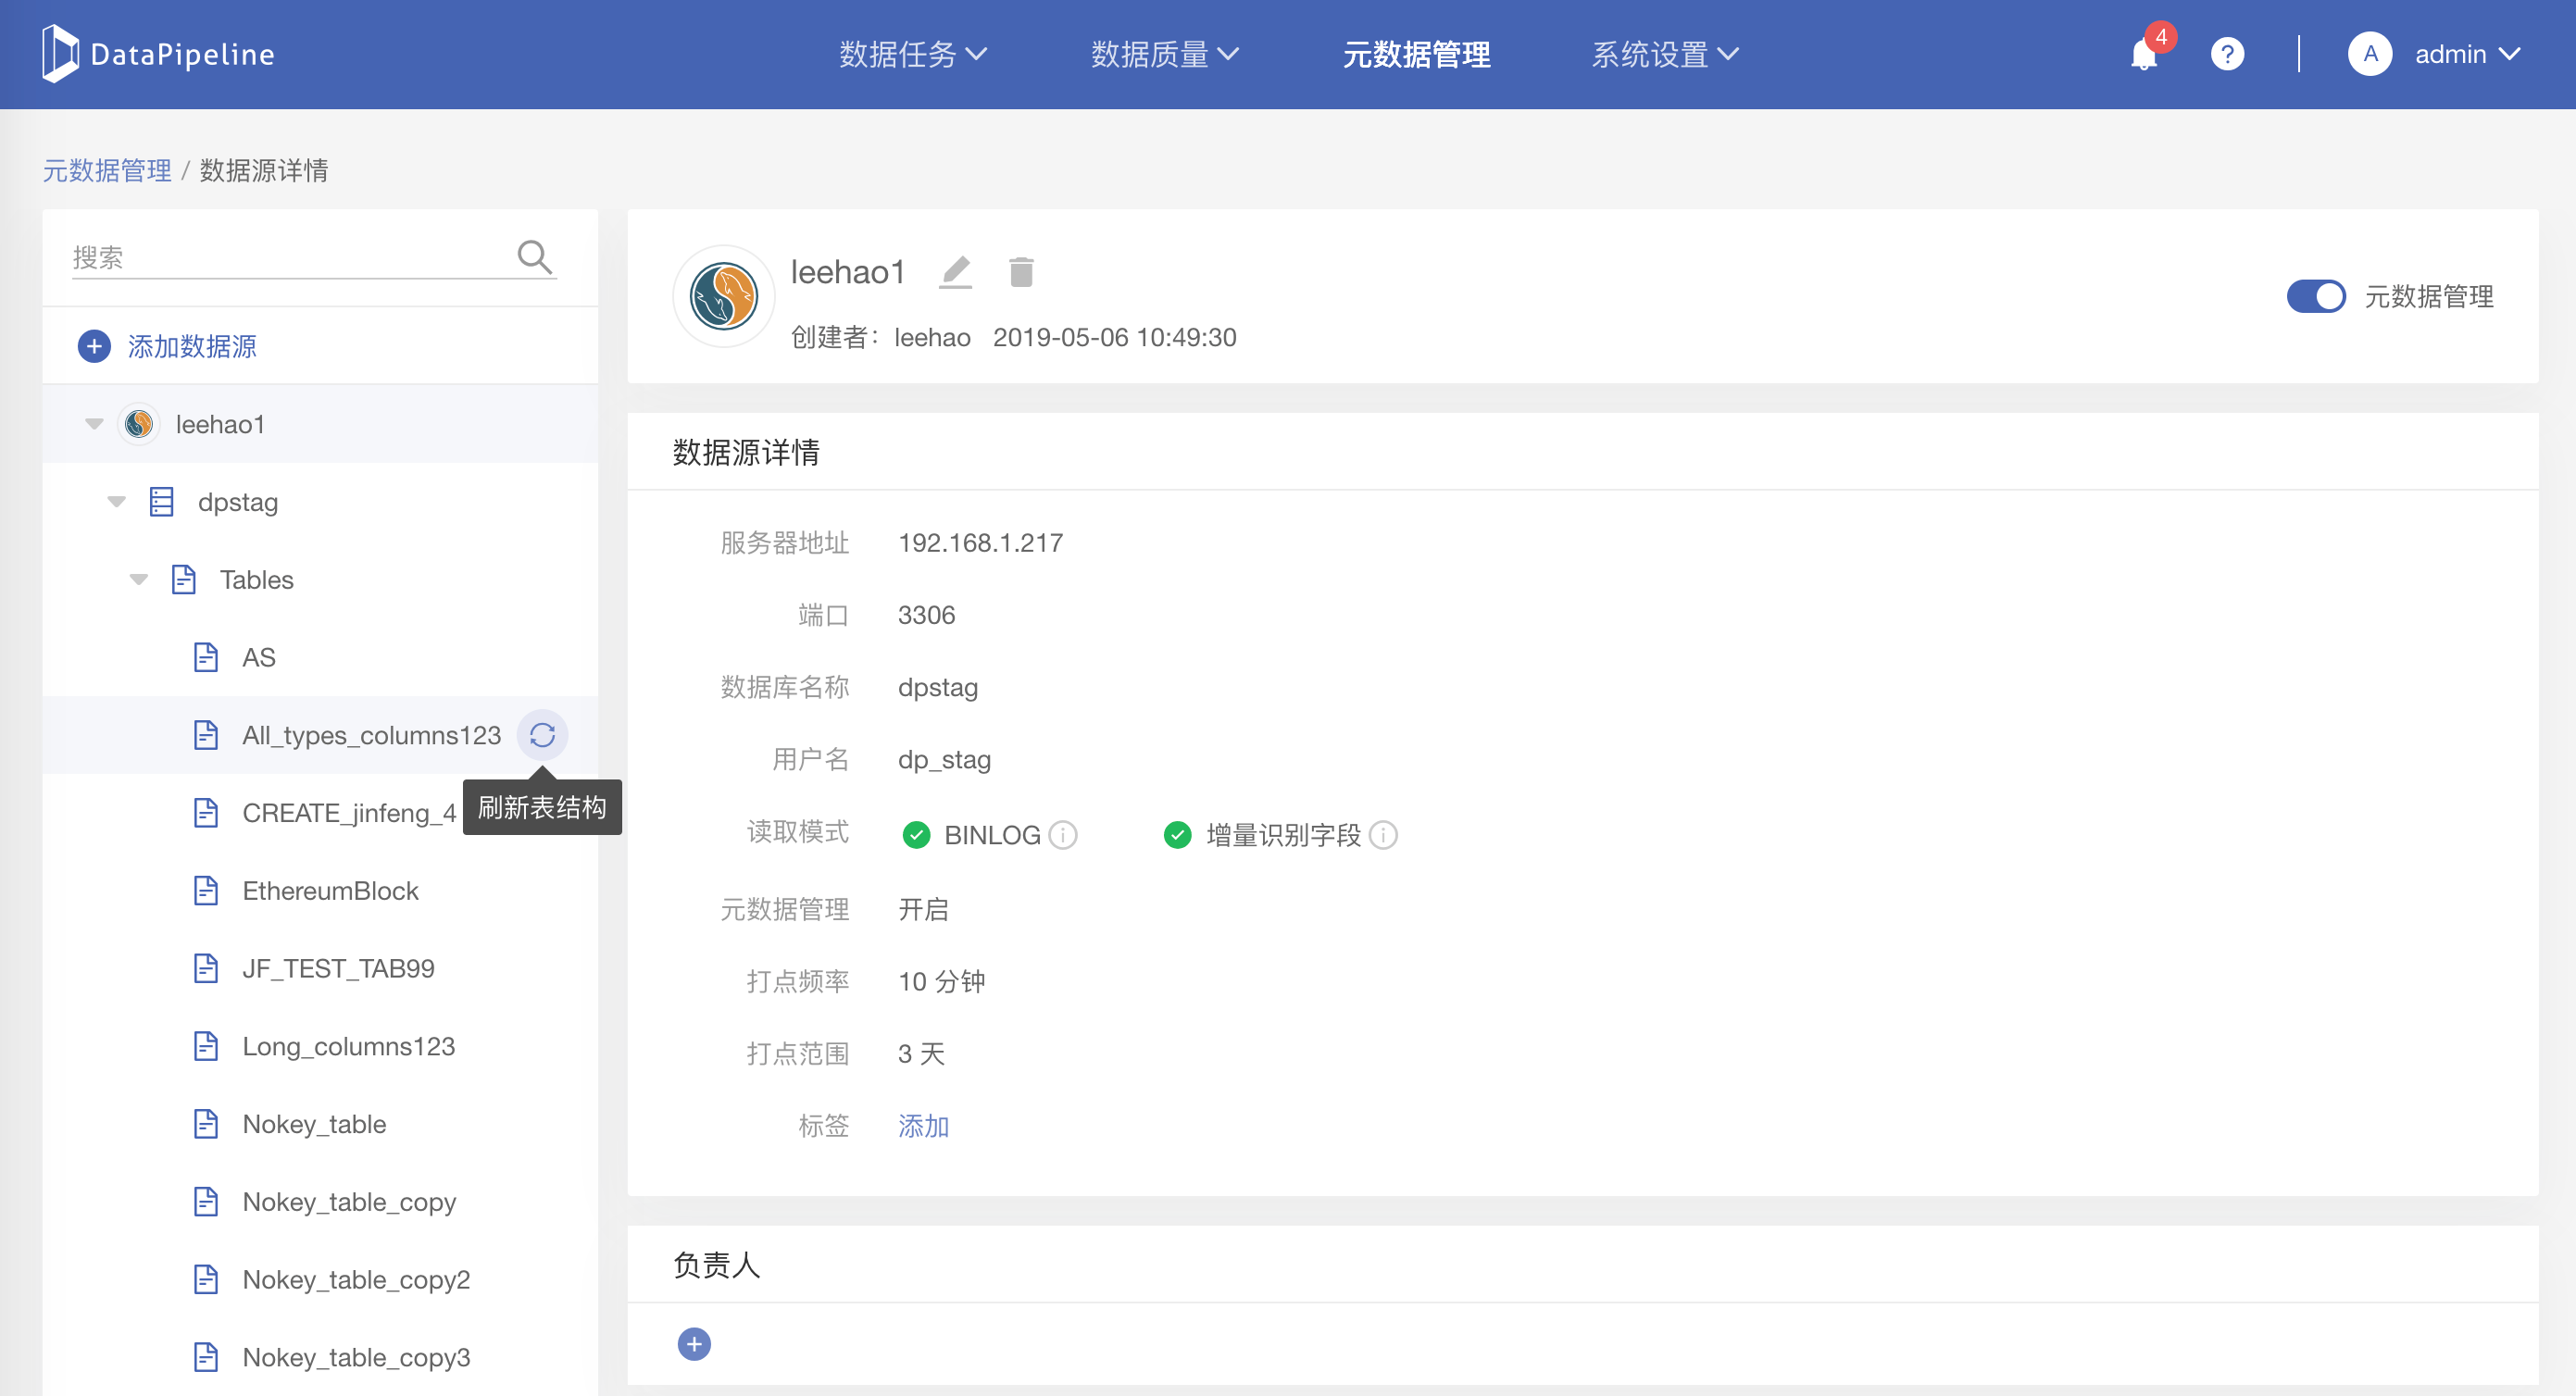
Task: Open the admin user dropdown
Action: [x=2465, y=54]
